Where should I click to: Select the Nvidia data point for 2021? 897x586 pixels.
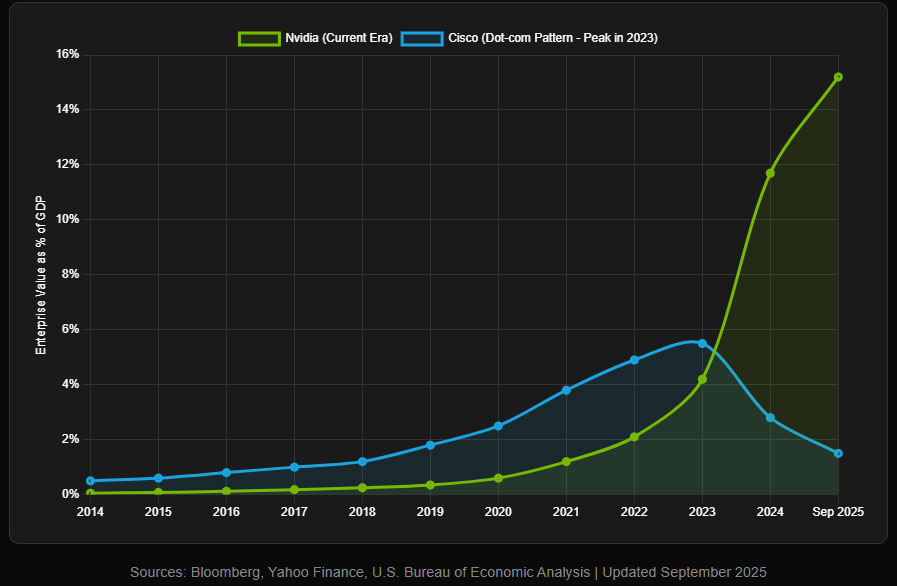pyautogui.click(x=566, y=462)
